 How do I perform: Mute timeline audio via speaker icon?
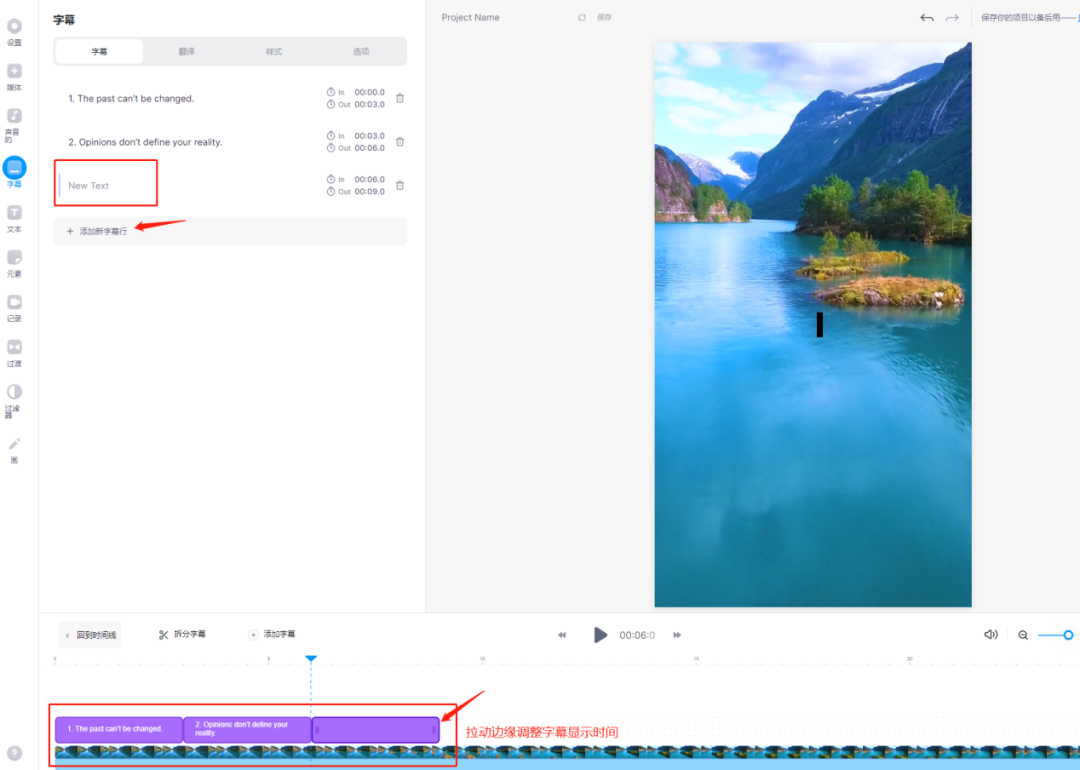click(990, 634)
